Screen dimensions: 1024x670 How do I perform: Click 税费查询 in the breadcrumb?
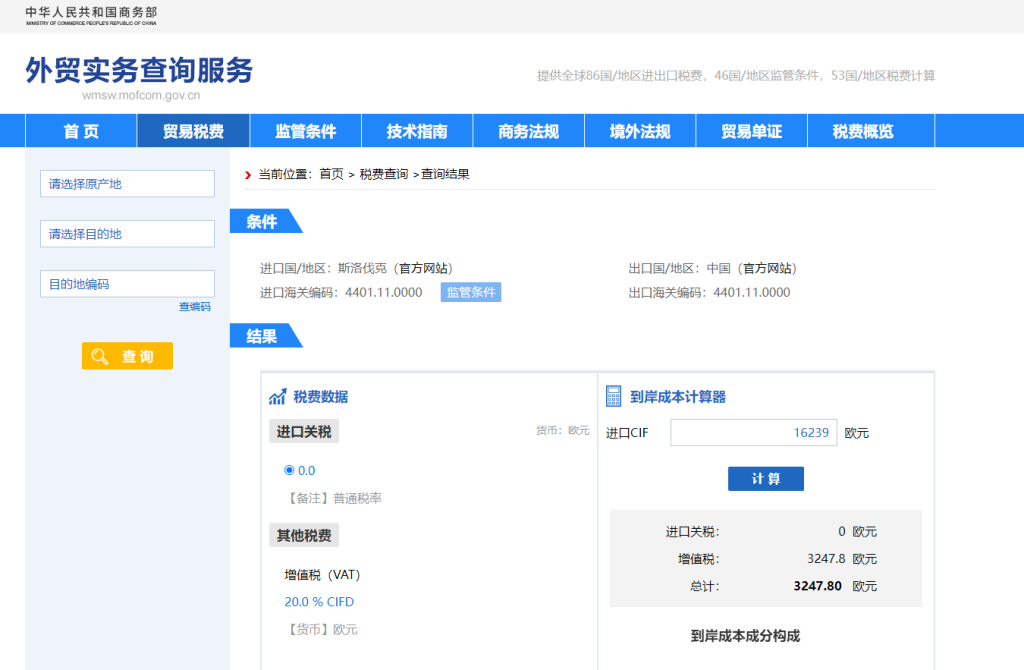pos(384,174)
